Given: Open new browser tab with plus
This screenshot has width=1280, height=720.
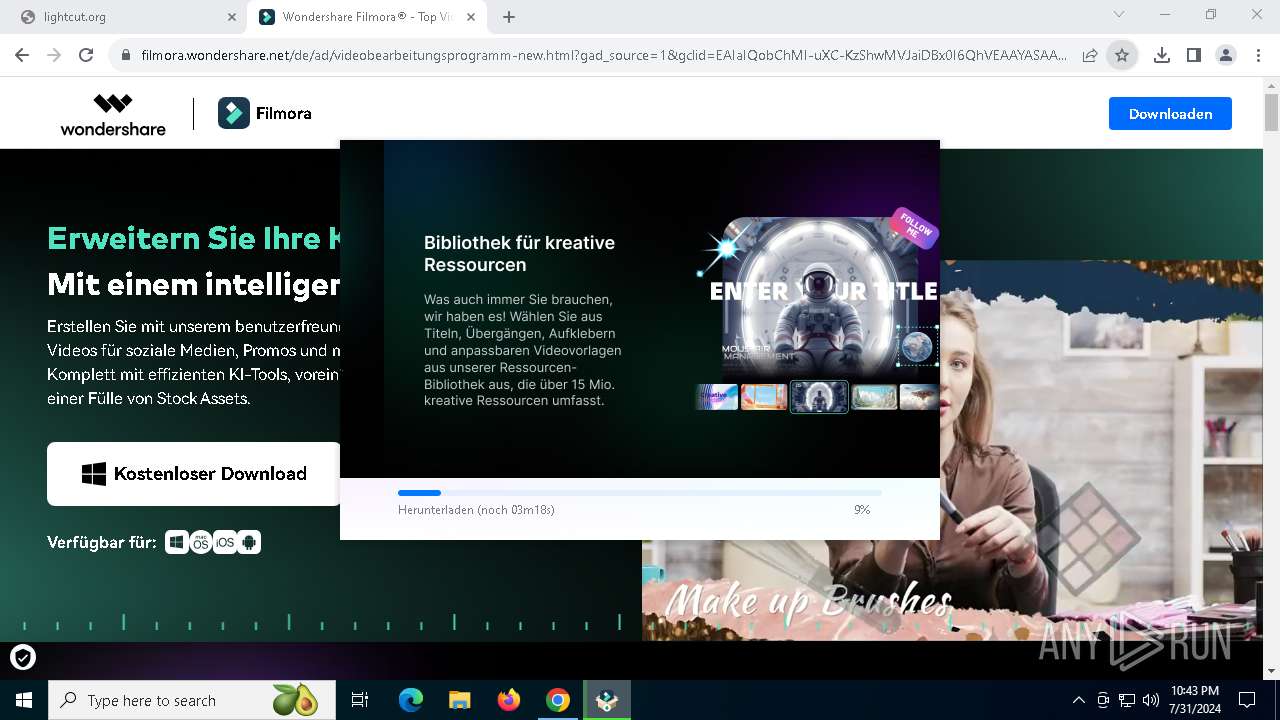Looking at the screenshot, I should coord(509,17).
